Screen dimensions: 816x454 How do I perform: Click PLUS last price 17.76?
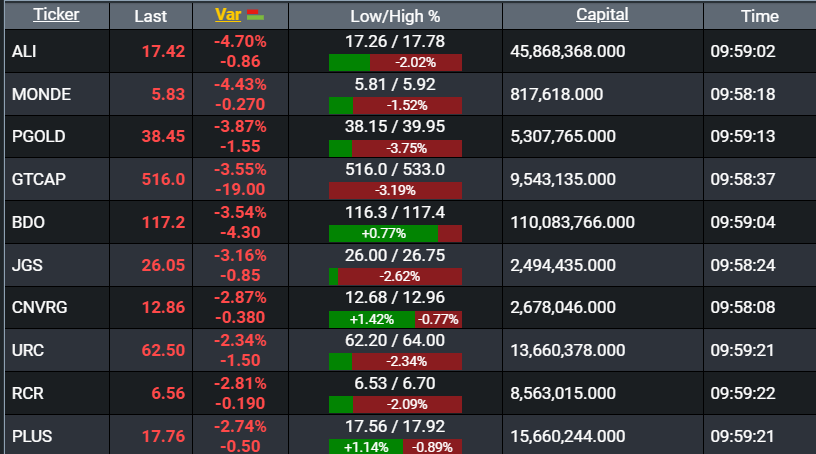tap(163, 436)
